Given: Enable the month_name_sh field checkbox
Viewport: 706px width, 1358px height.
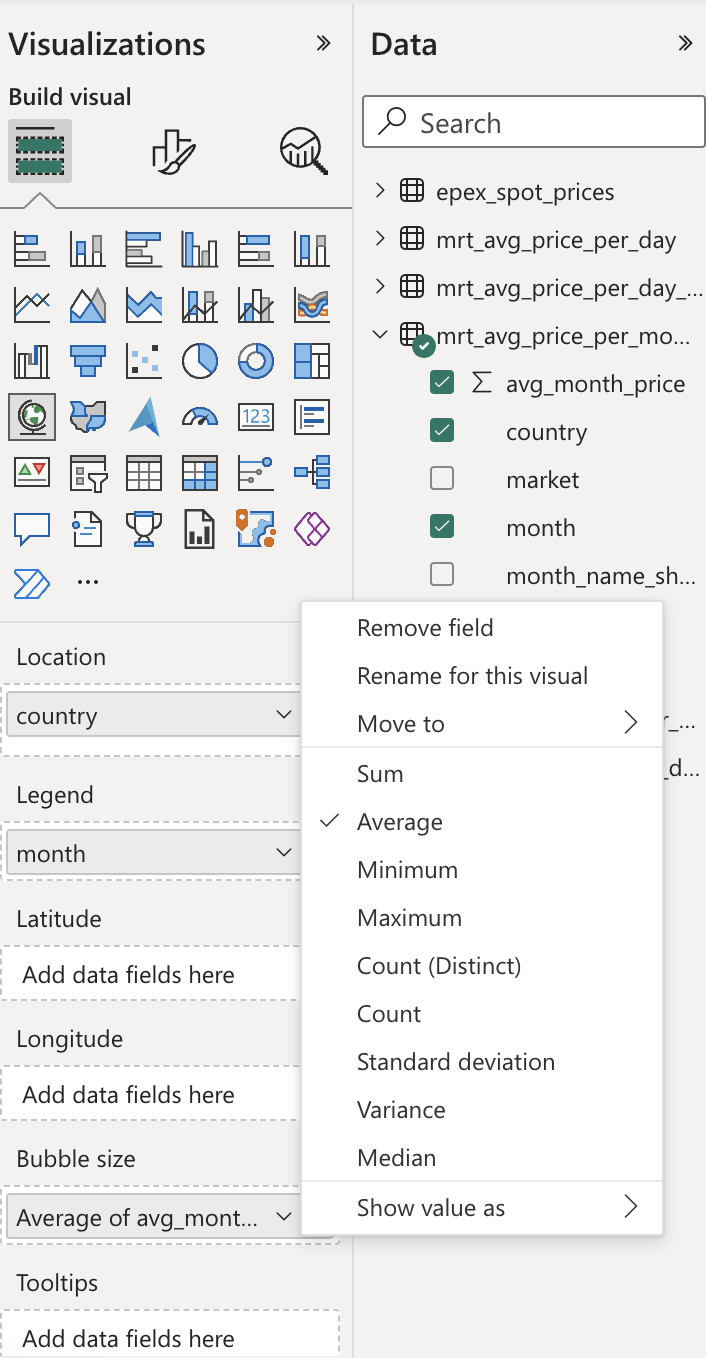Looking at the screenshot, I should tap(442, 575).
